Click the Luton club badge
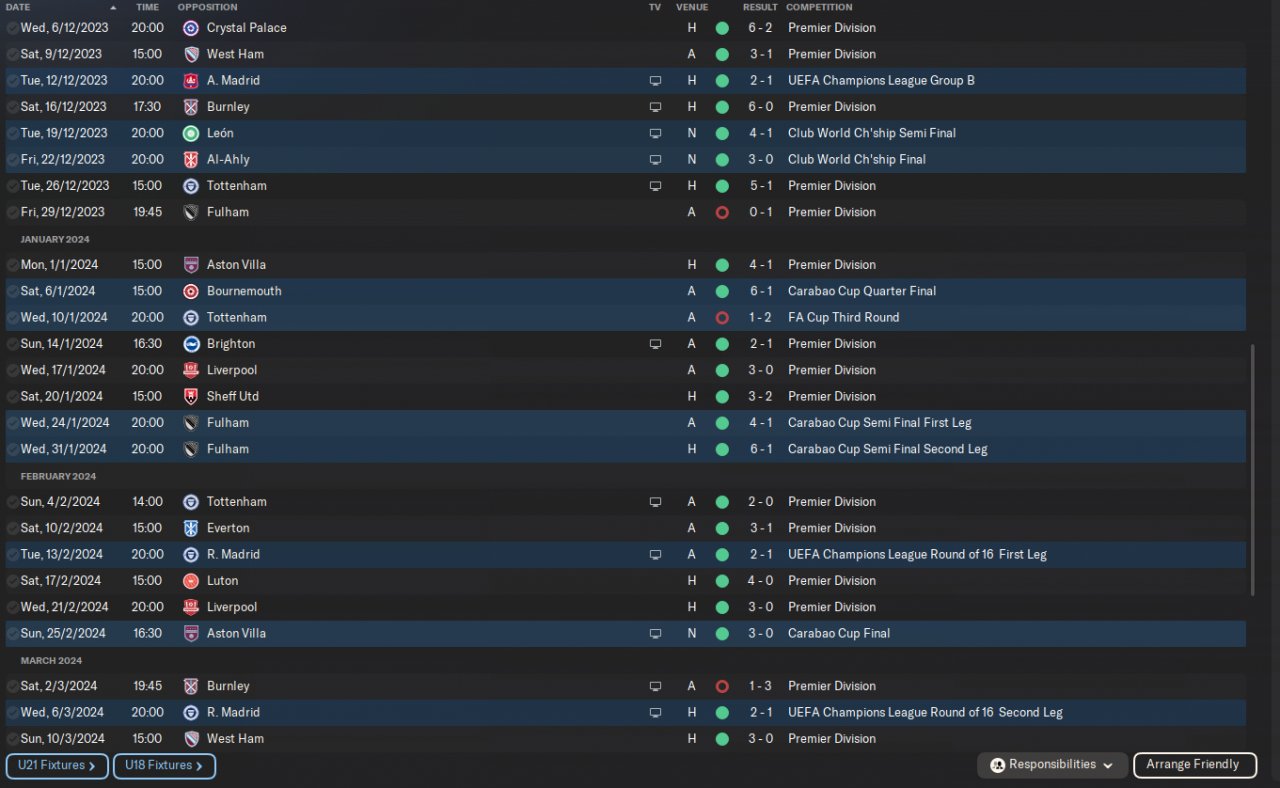1280x788 pixels. 191,581
